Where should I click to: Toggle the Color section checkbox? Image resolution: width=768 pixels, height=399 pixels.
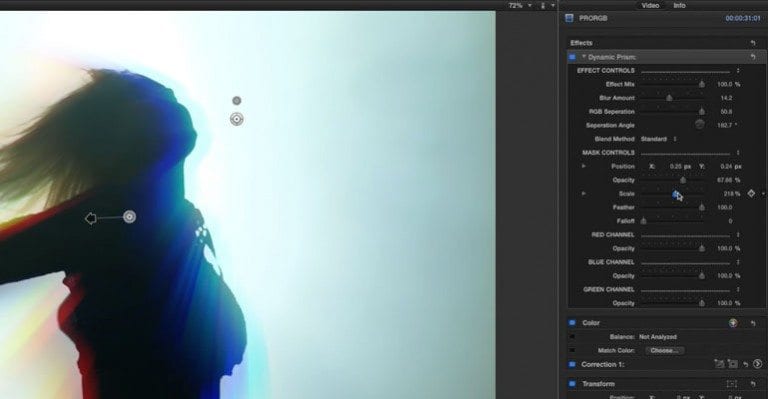(572, 323)
